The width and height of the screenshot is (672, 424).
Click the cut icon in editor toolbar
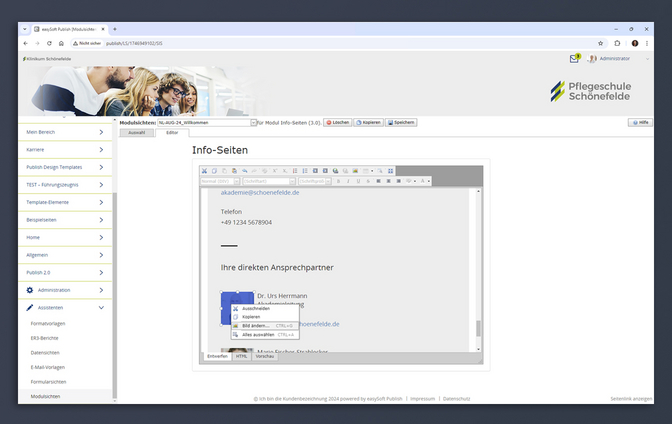204,171
